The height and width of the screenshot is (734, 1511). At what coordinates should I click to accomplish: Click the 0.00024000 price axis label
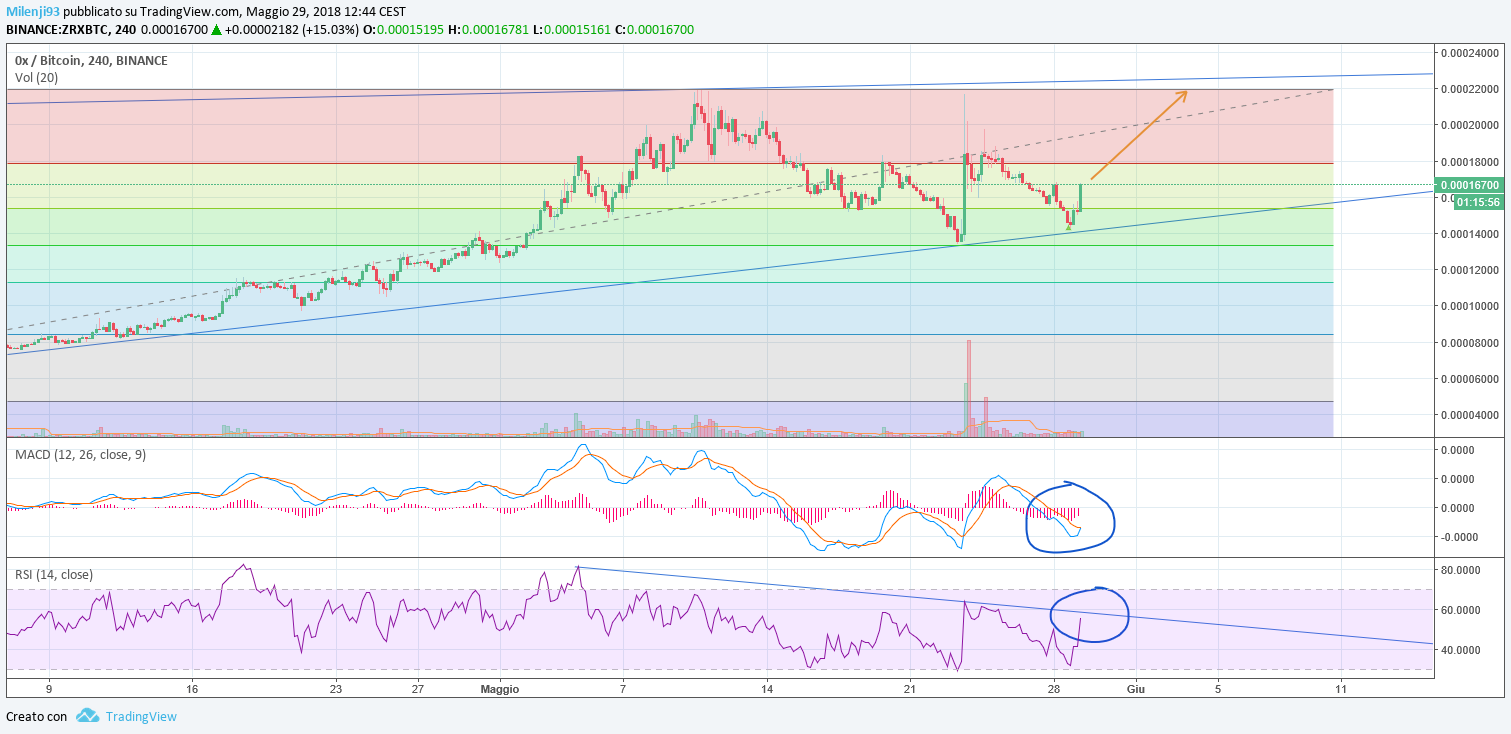tap(1469, 53)
